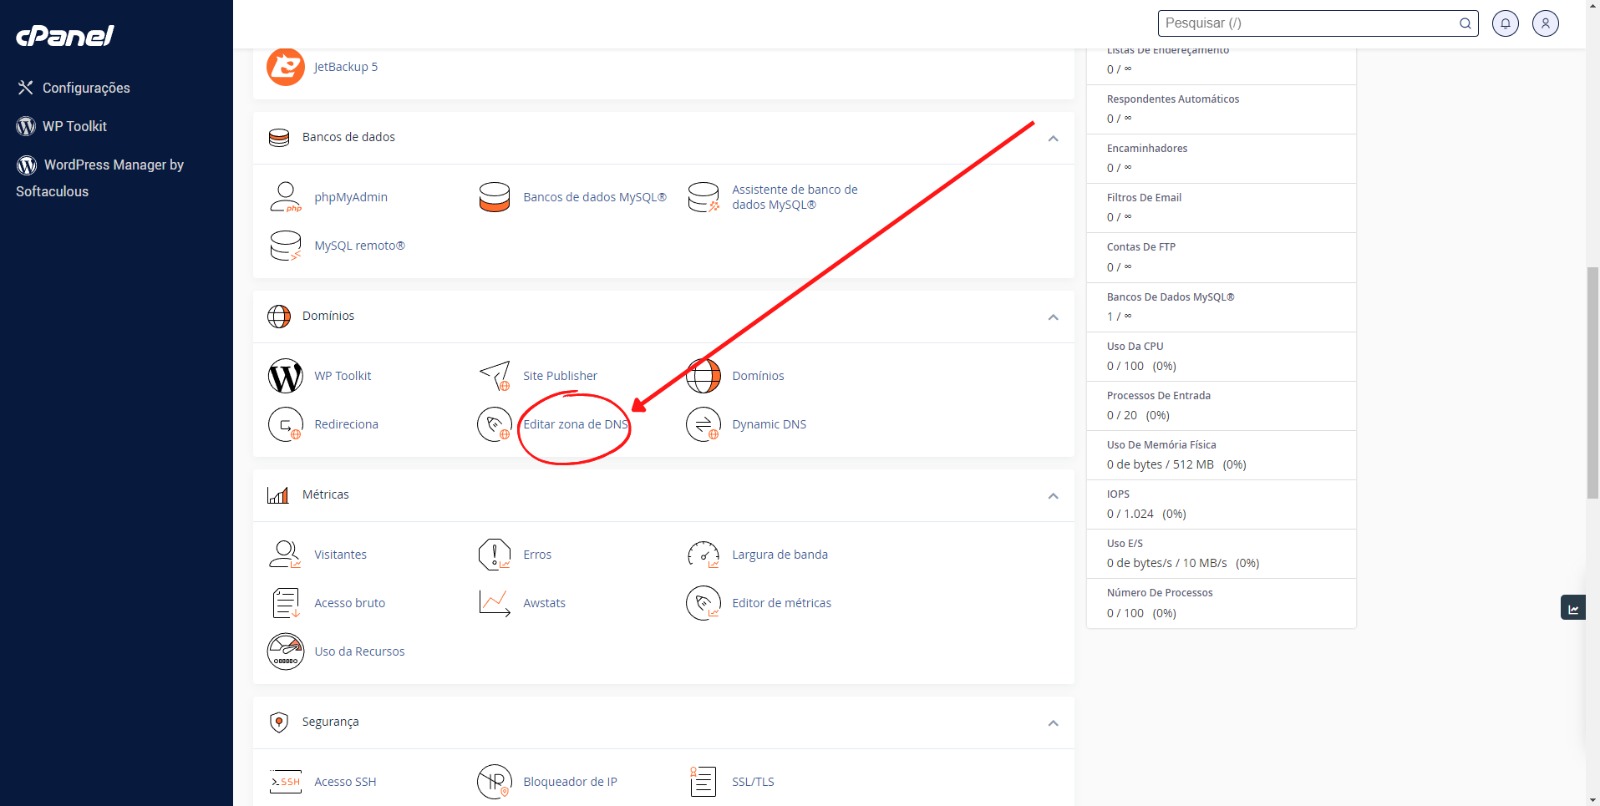Click the Uso da Recursos gauge icon
Screen dimensions: 1600x806
coord(285,651)
